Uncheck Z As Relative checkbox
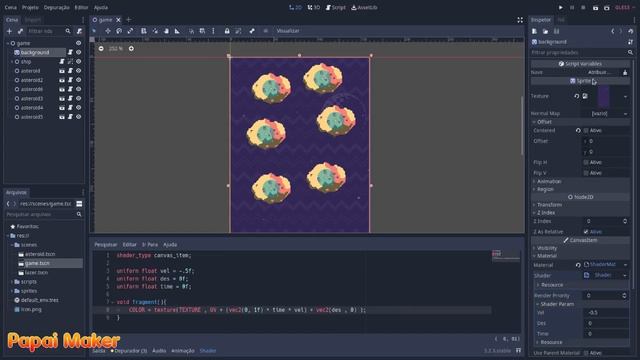The image size is (640, 360). (586, 232)
